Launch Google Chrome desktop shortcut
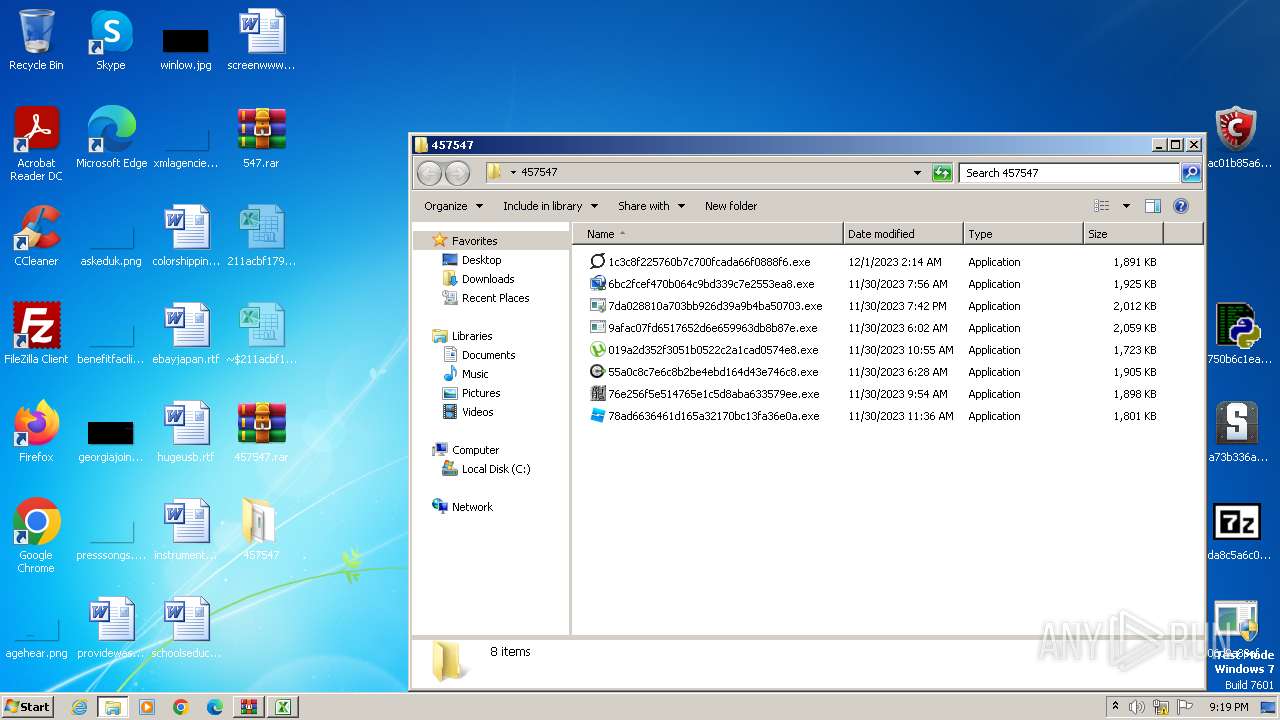 tap(36, 536)
